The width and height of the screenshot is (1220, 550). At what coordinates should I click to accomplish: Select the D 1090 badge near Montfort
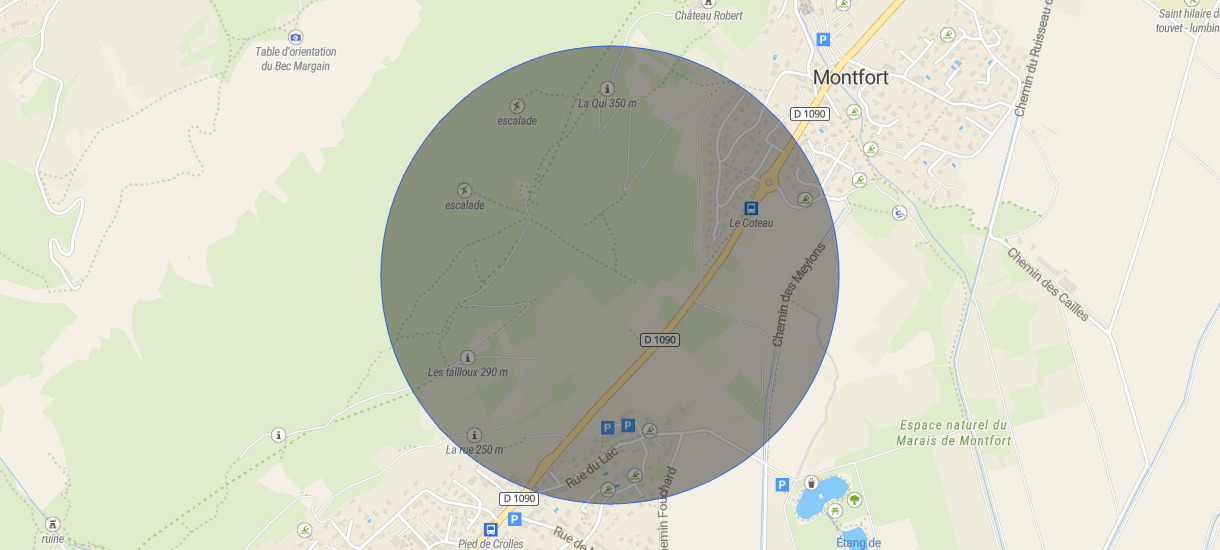click(x=810, y=114)
